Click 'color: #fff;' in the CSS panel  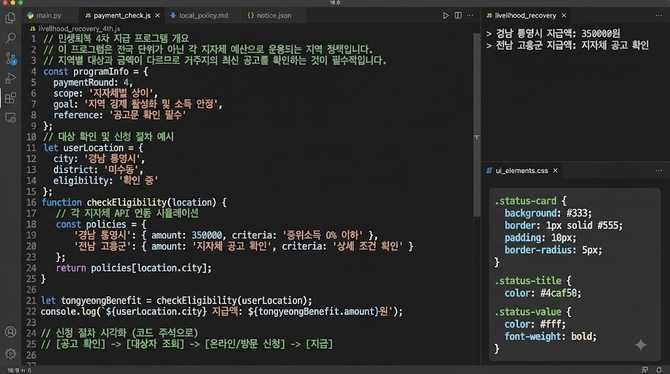click(x=535, y=324)
